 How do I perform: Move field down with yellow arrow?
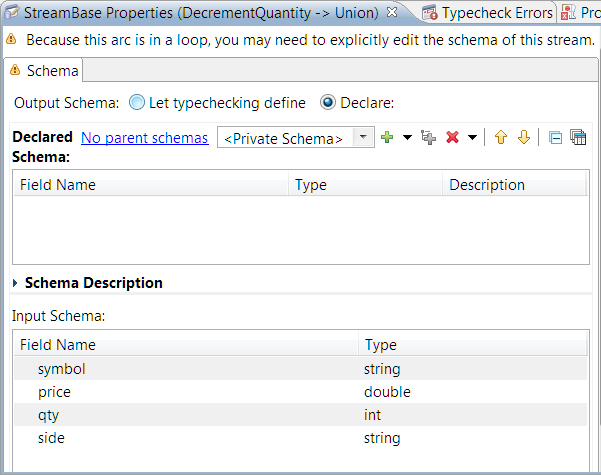click(523, 137)
